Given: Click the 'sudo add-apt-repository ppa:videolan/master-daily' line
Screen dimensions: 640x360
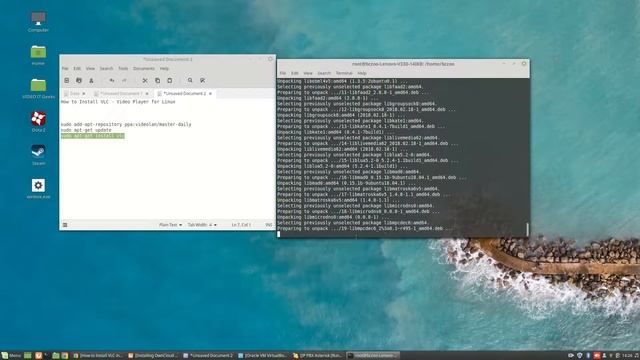Looking at the screenshot, I should coord(126,124).
